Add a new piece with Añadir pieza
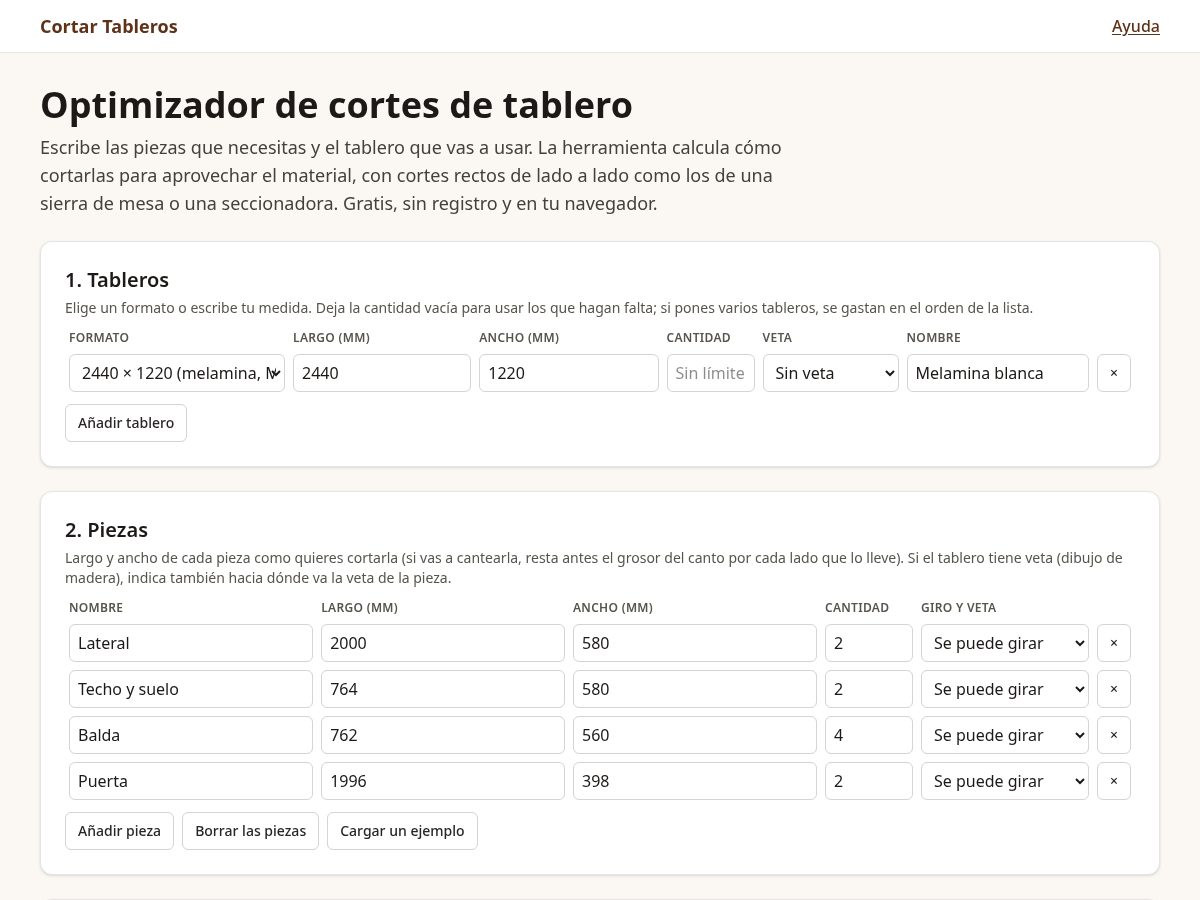The image size is (1200, 900). point(119,831)
